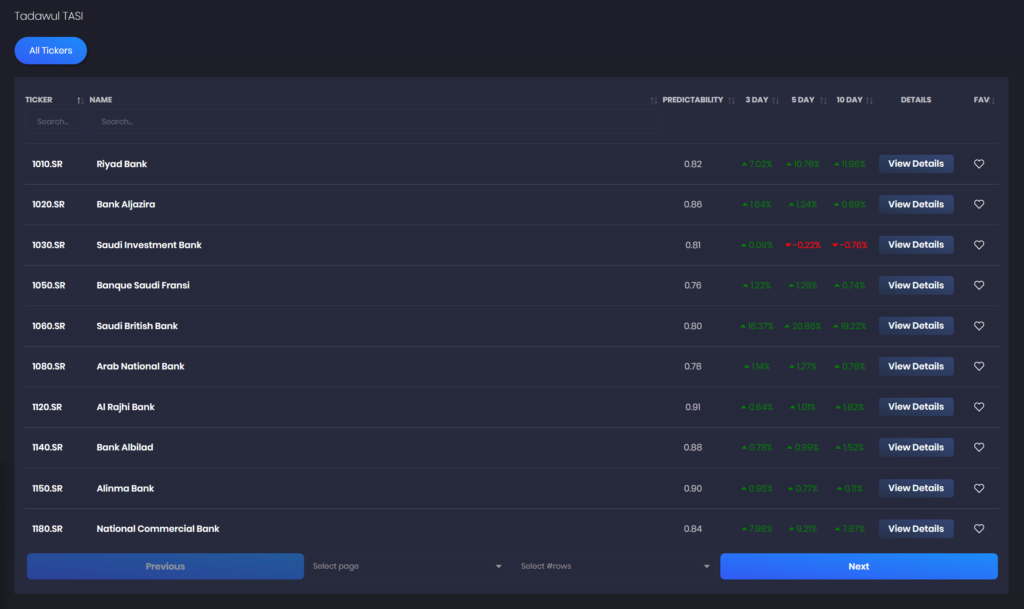This screenshot has height=609, width=1024.
Task: Click ticker 1030.SR
Action: [48, 245]
